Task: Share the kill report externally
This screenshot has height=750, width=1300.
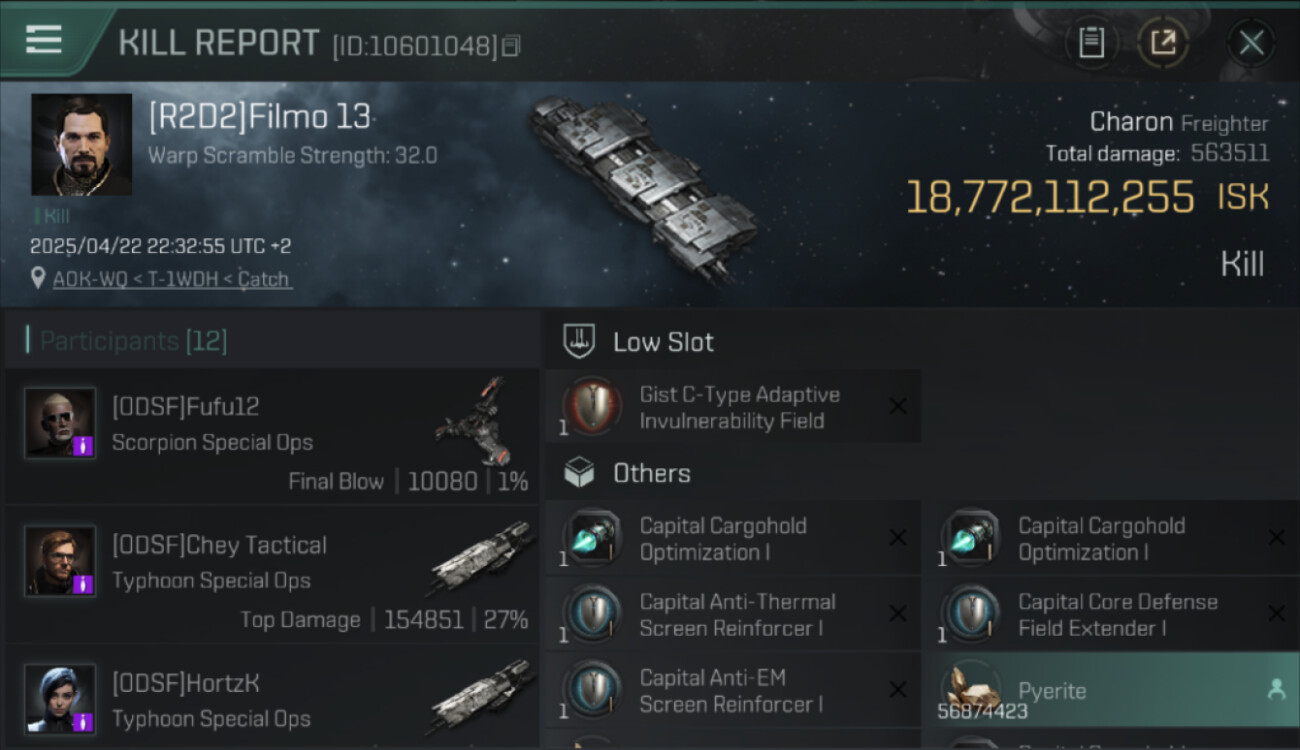Action: tap(1163, 43)
